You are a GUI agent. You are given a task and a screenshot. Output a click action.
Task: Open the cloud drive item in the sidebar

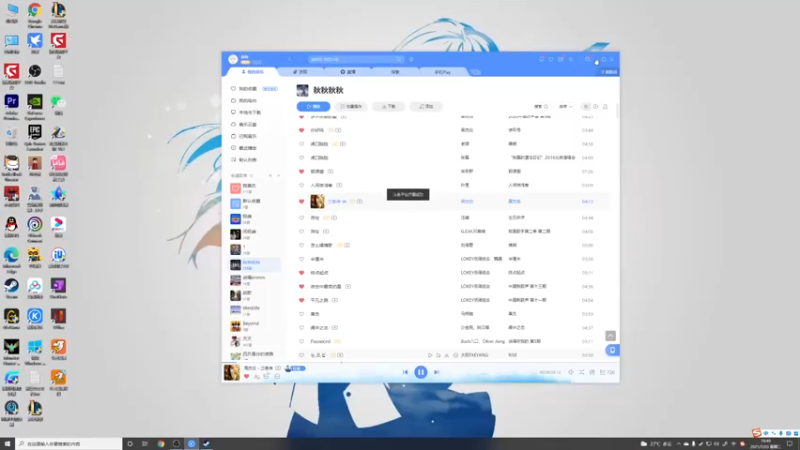(244, 124)
